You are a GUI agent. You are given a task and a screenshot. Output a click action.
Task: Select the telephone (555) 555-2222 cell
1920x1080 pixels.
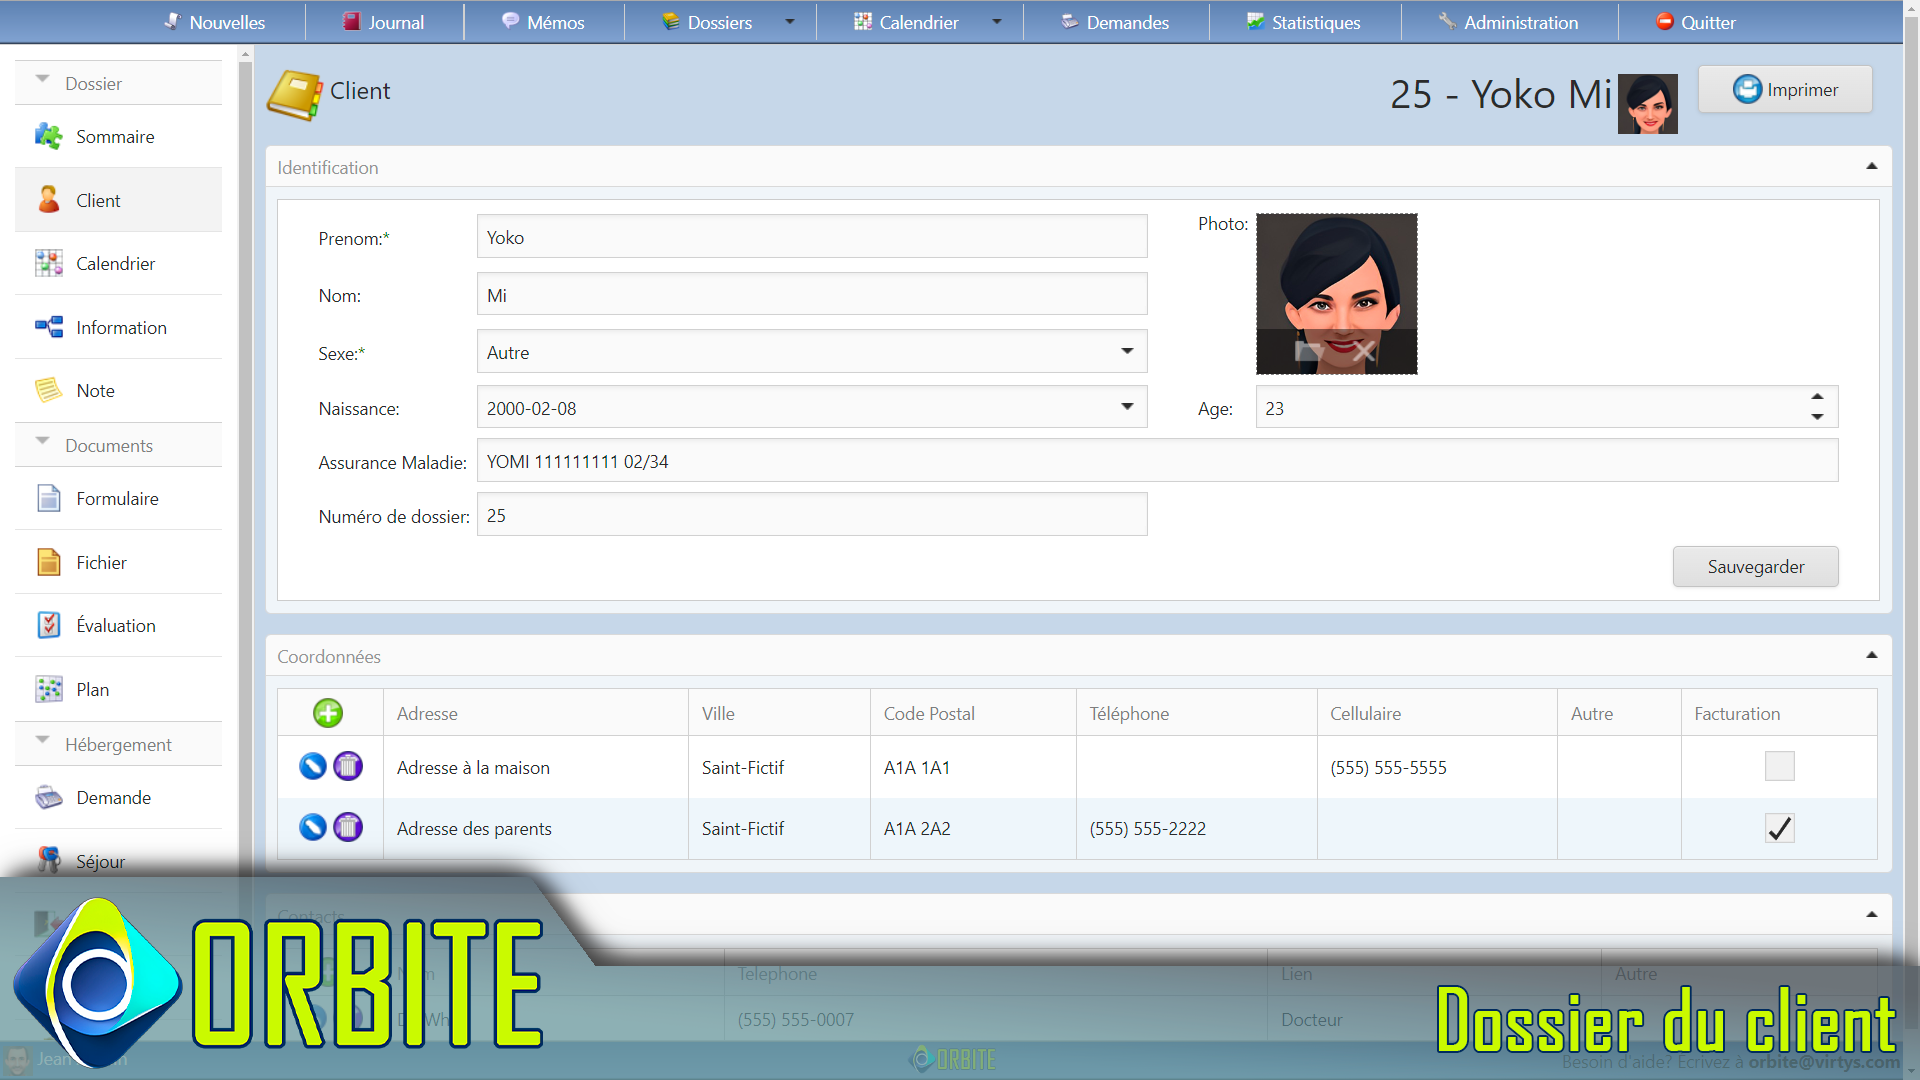(1196, 828)
